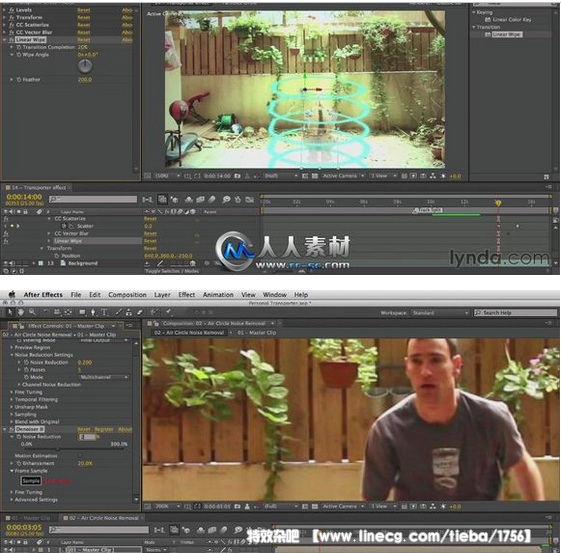561x553 pixels.
Task: Click Graph Editor icon in Transporter effect timeline
Action: click(x=249, y=200)
